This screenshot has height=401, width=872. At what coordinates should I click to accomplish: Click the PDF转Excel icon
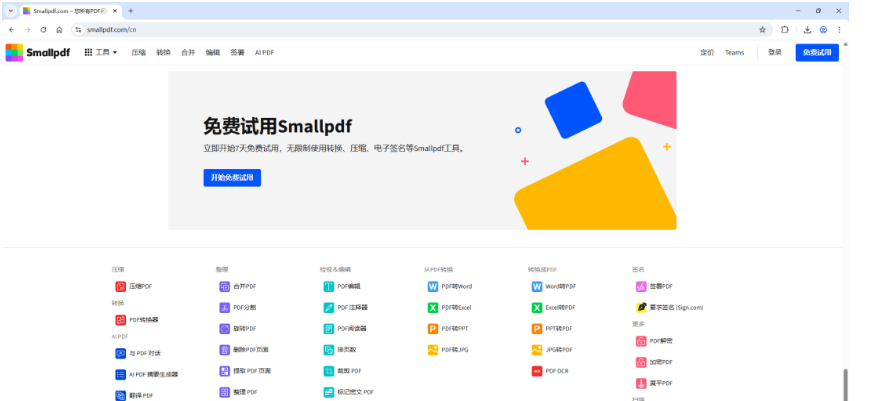click(x=433, y=308)
